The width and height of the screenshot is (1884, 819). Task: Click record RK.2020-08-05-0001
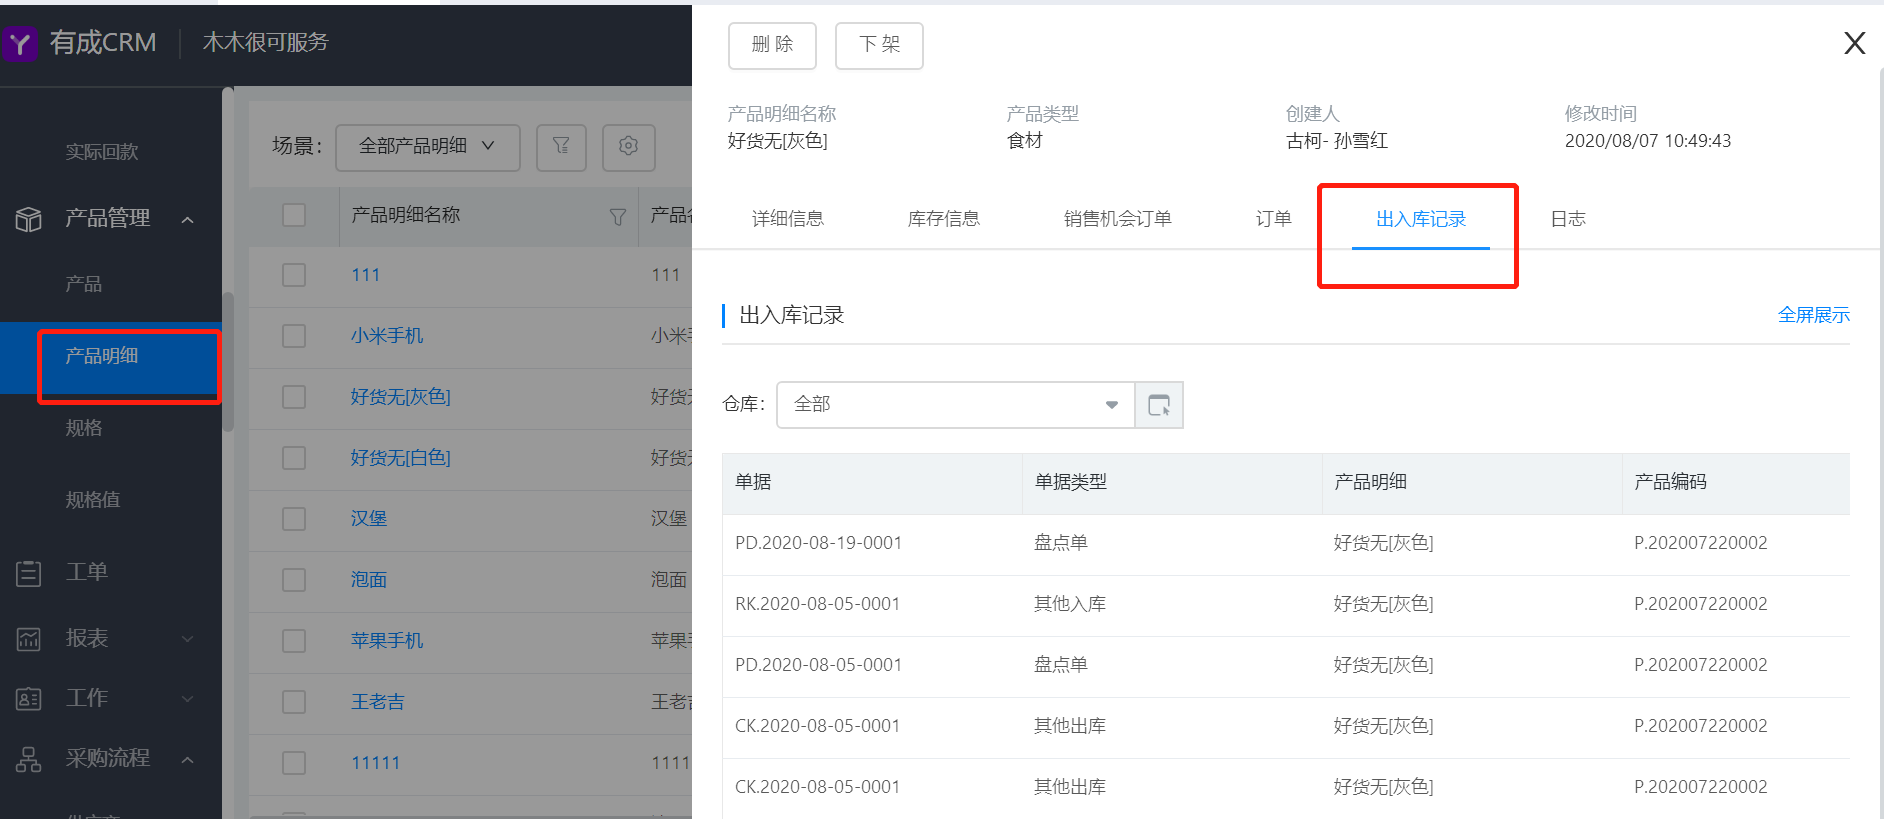click(817, 604)
